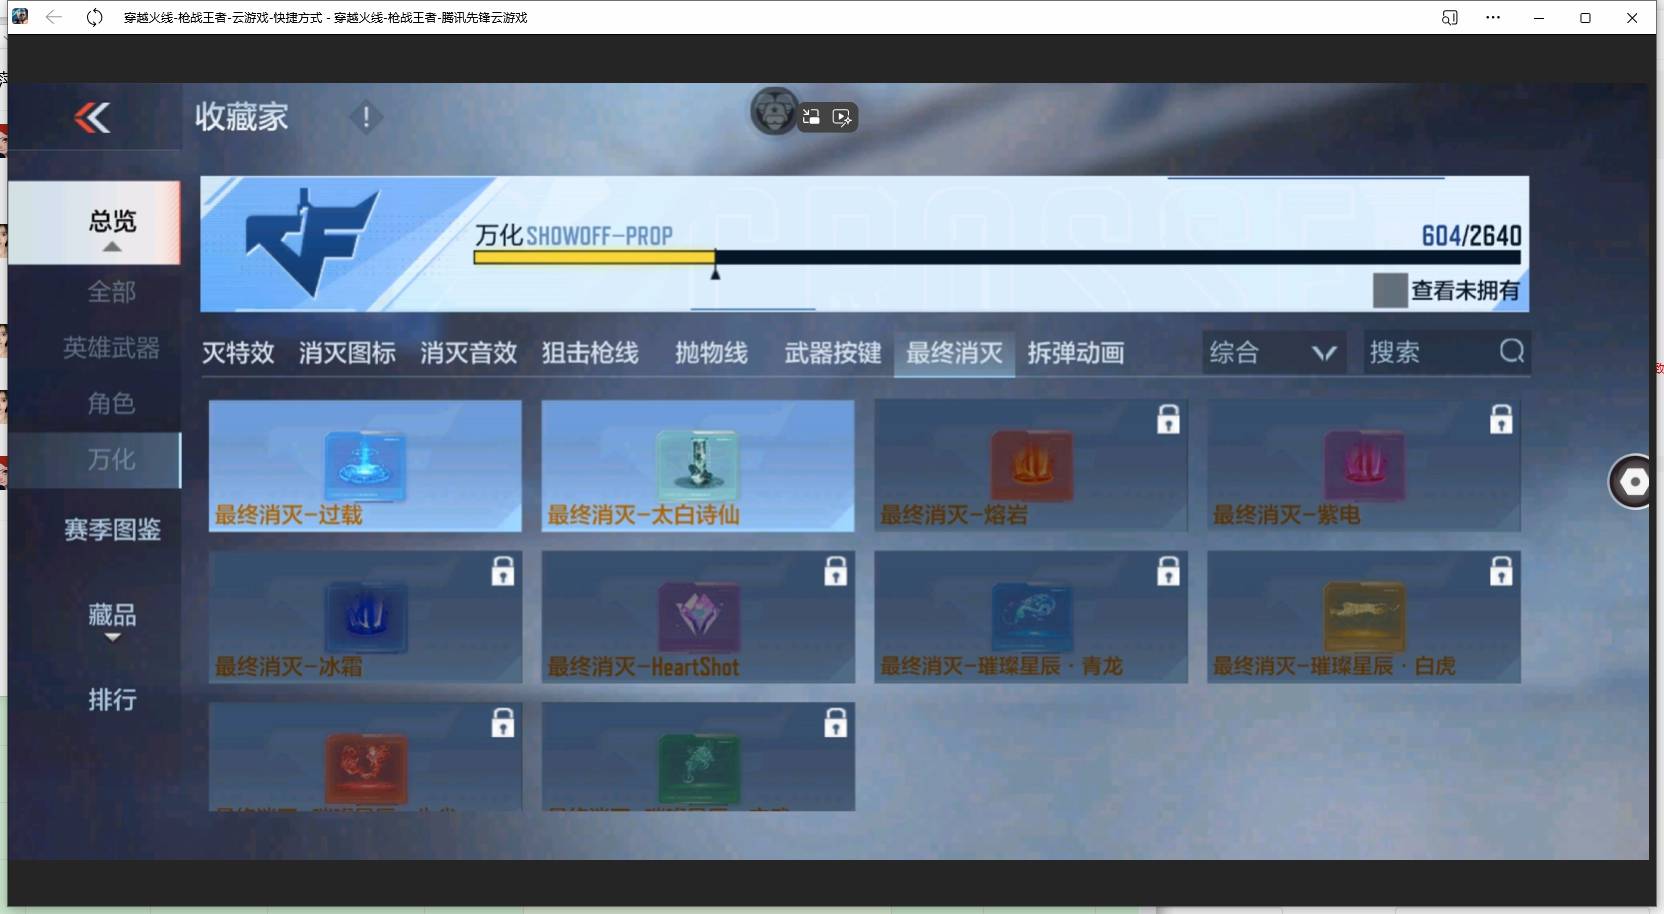Click lock icon on 璀璨星辰·白虎 card
This screenshot has width=1664, height=914.
tap(1501, 570)
